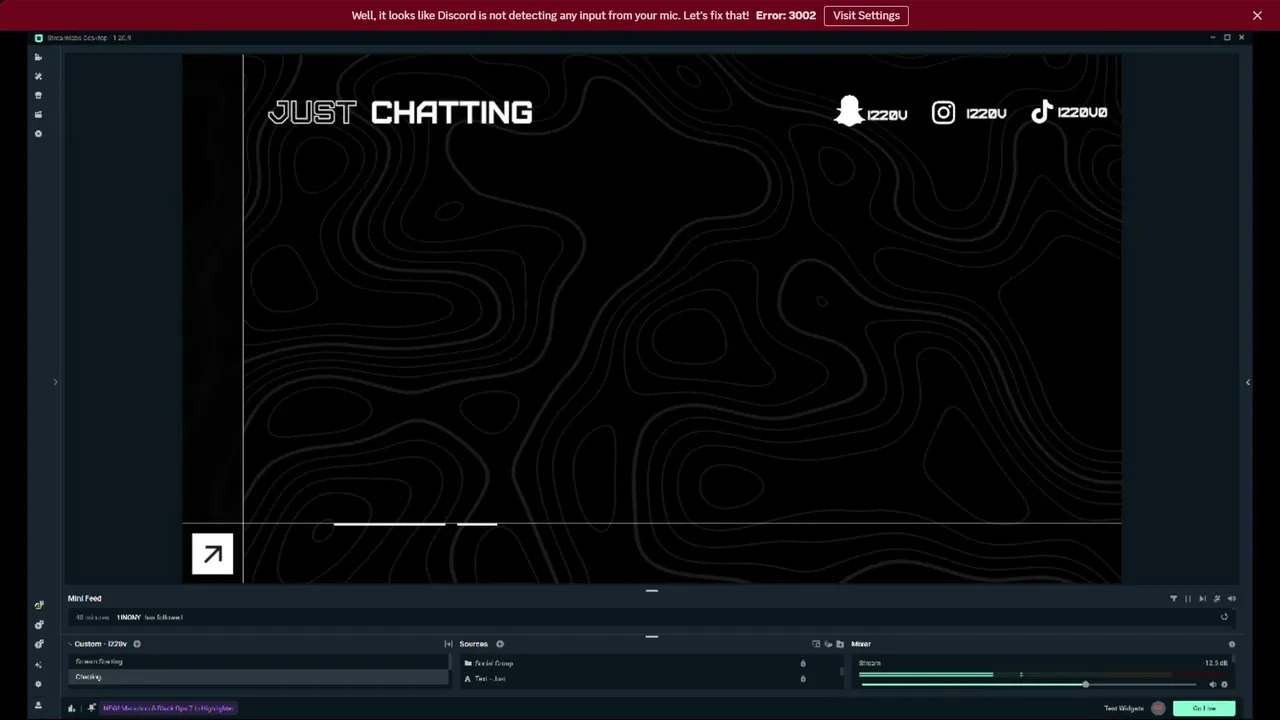Click the 1INONY follow event row

point(650,617)
